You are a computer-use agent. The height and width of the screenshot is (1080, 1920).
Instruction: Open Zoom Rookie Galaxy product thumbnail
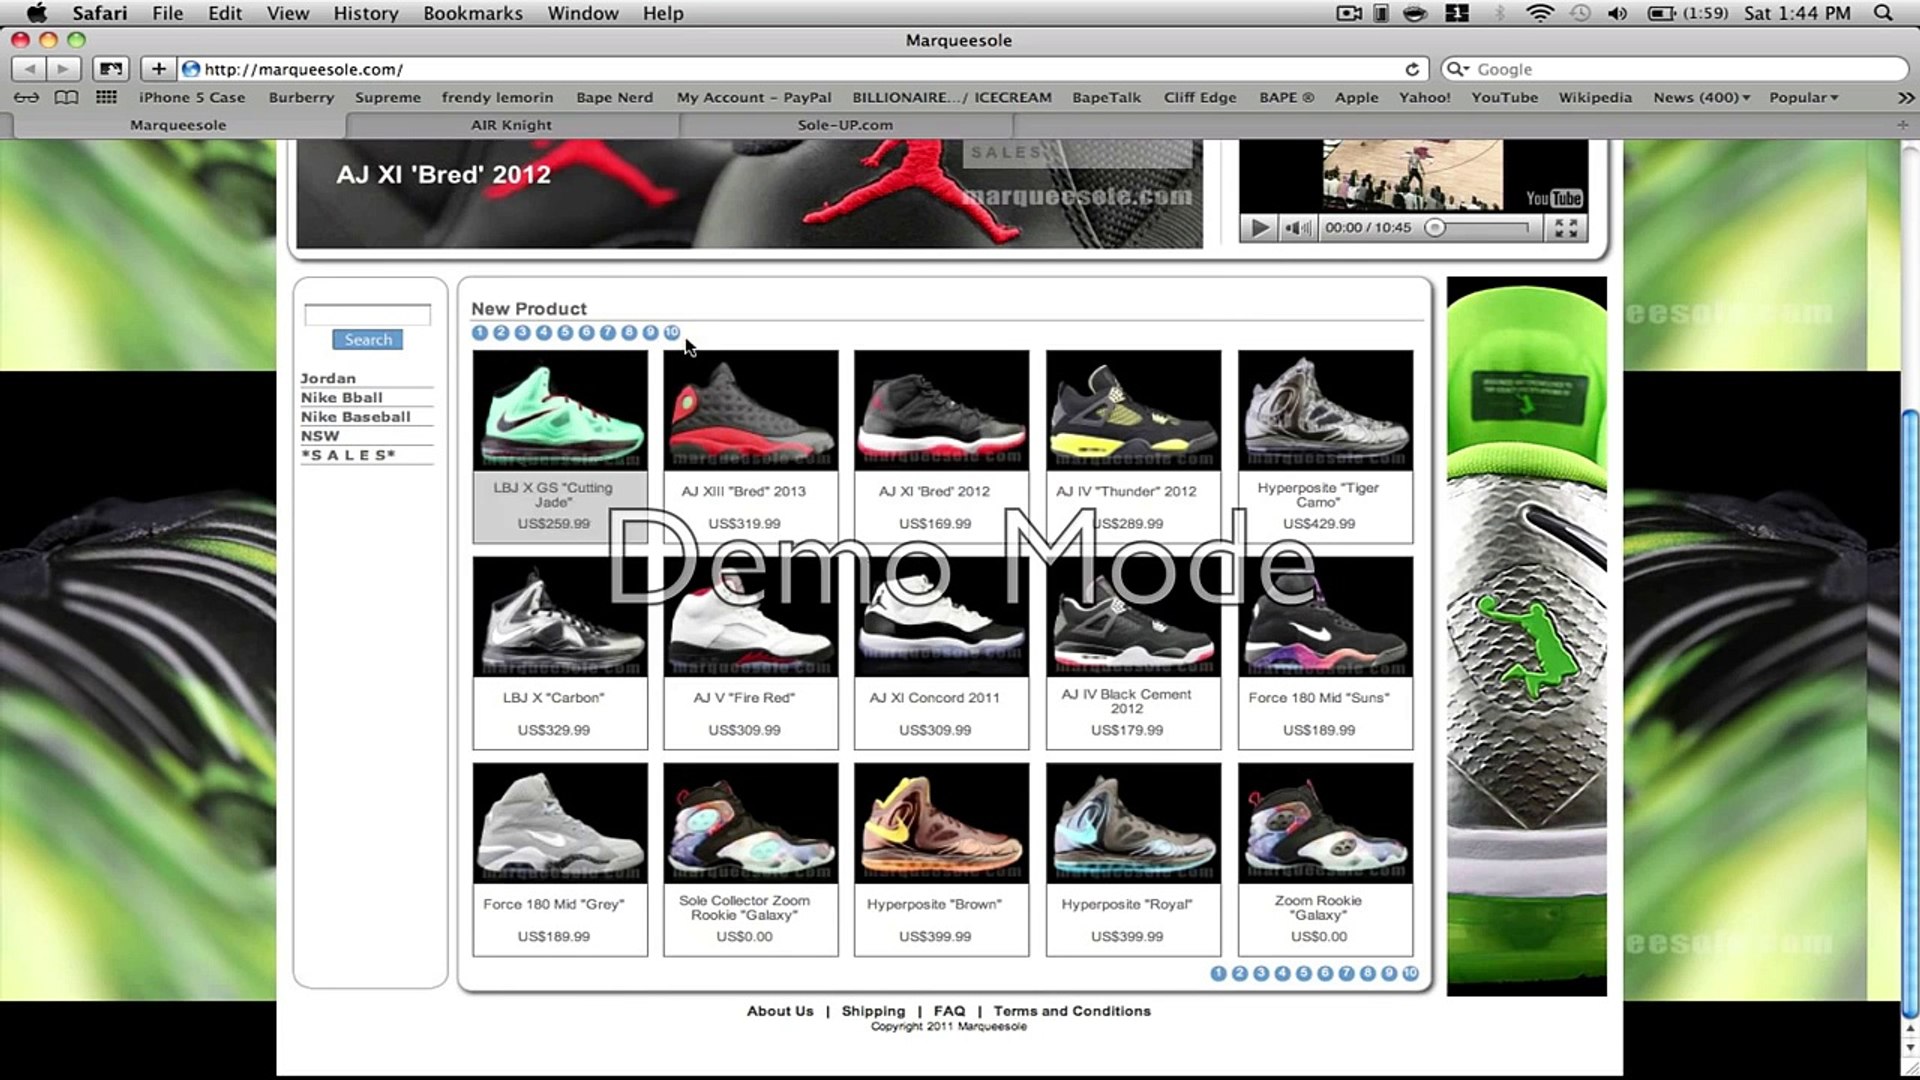(1325, 823)
